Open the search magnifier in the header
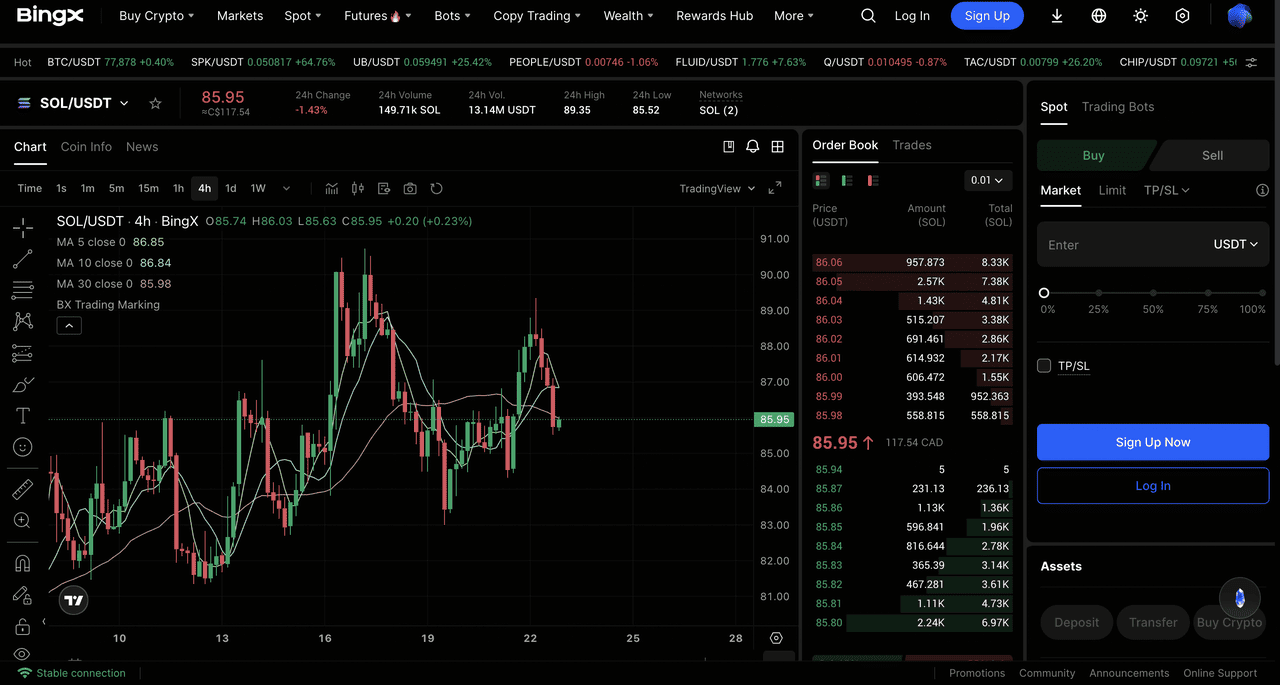This screenshot has height=685, width=1280. click(x=868, y=16)
